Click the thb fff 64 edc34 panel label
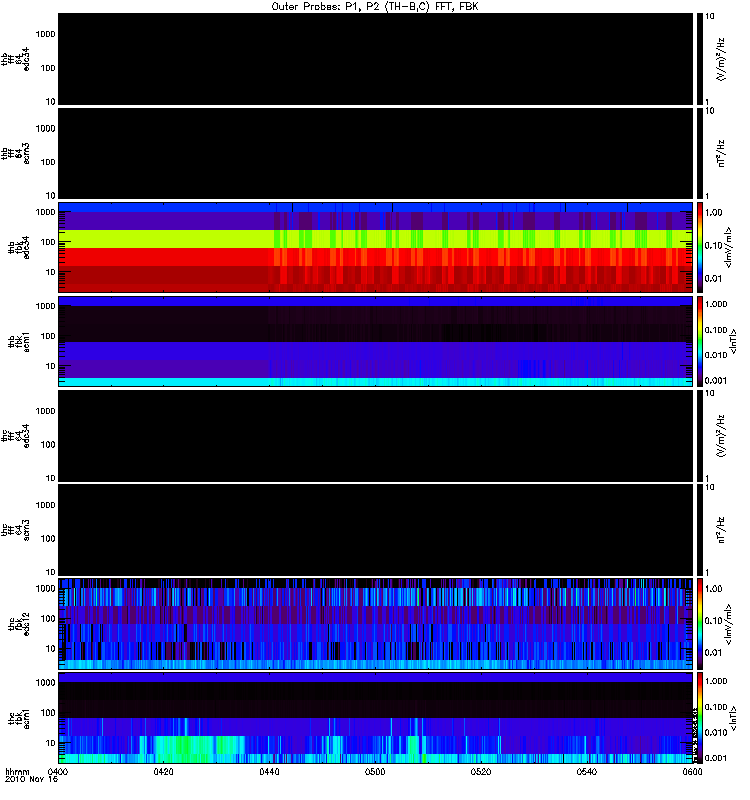Image resolution: width=750 pixels, height=800 pixels. pyautogui.click(x=15, y=59)
